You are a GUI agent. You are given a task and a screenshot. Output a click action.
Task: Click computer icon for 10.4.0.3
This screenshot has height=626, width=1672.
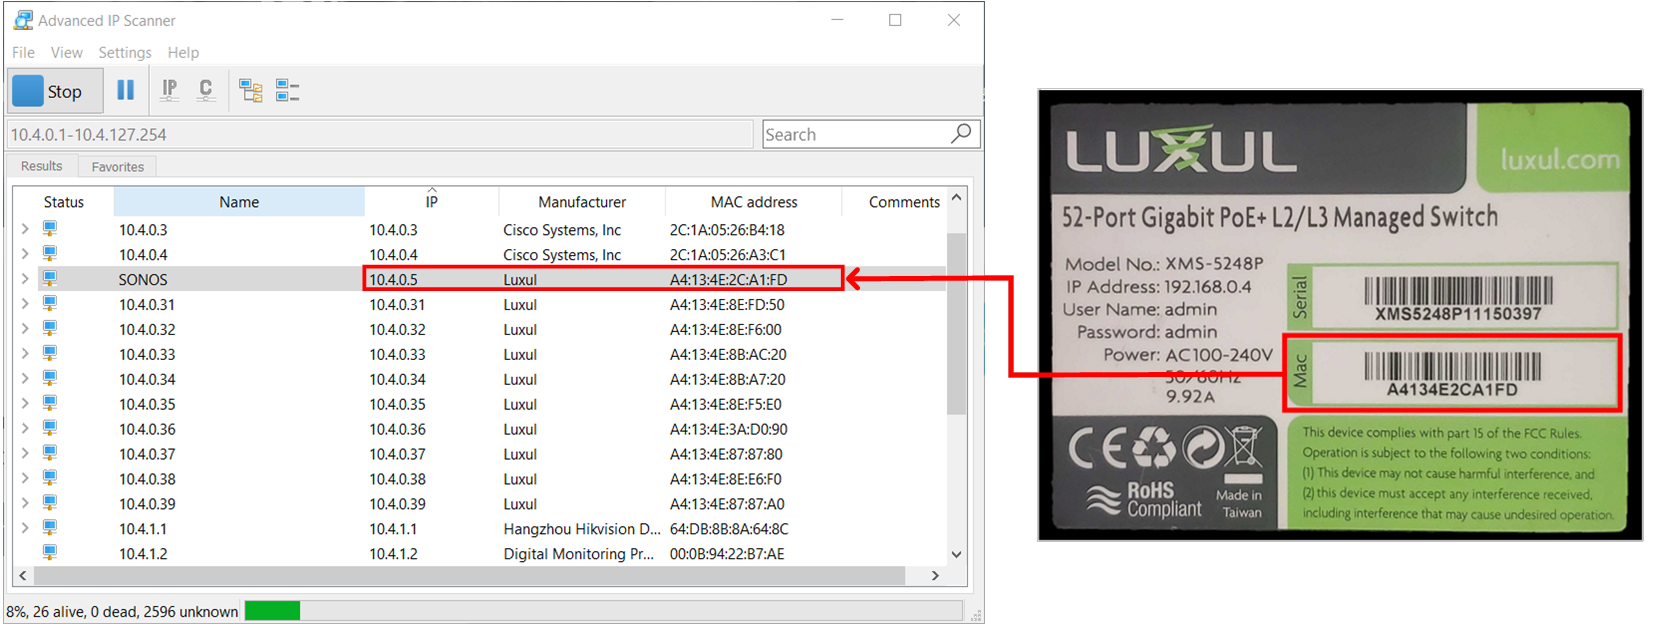pos(50,228)
